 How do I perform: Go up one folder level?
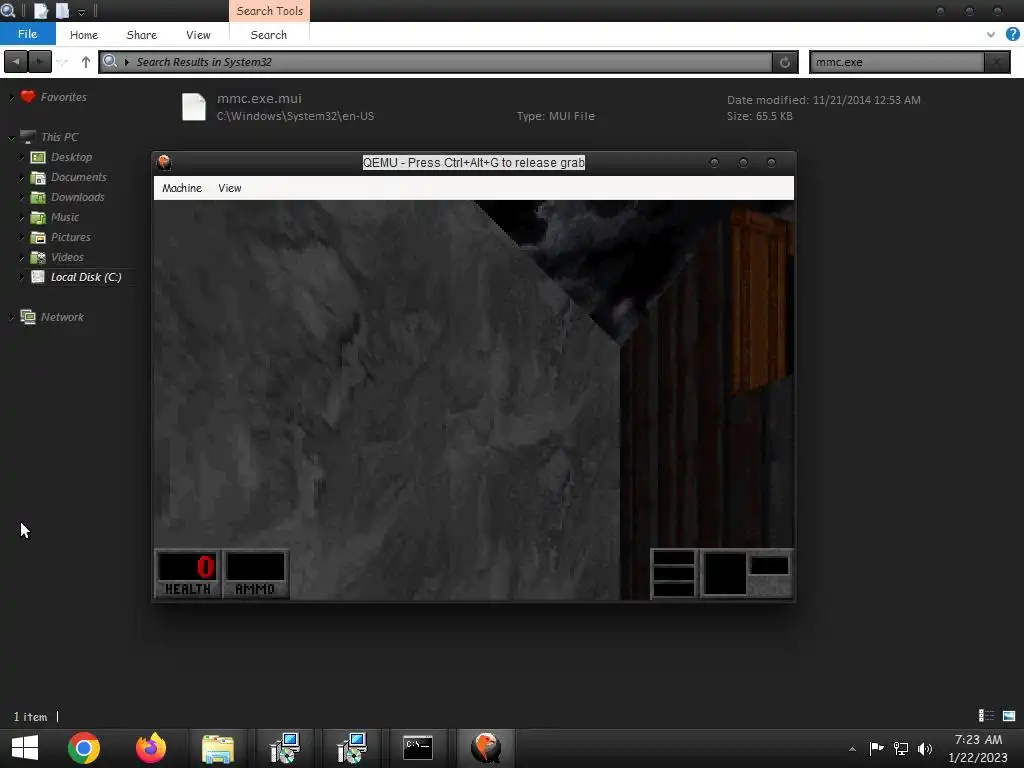(86, 62)
